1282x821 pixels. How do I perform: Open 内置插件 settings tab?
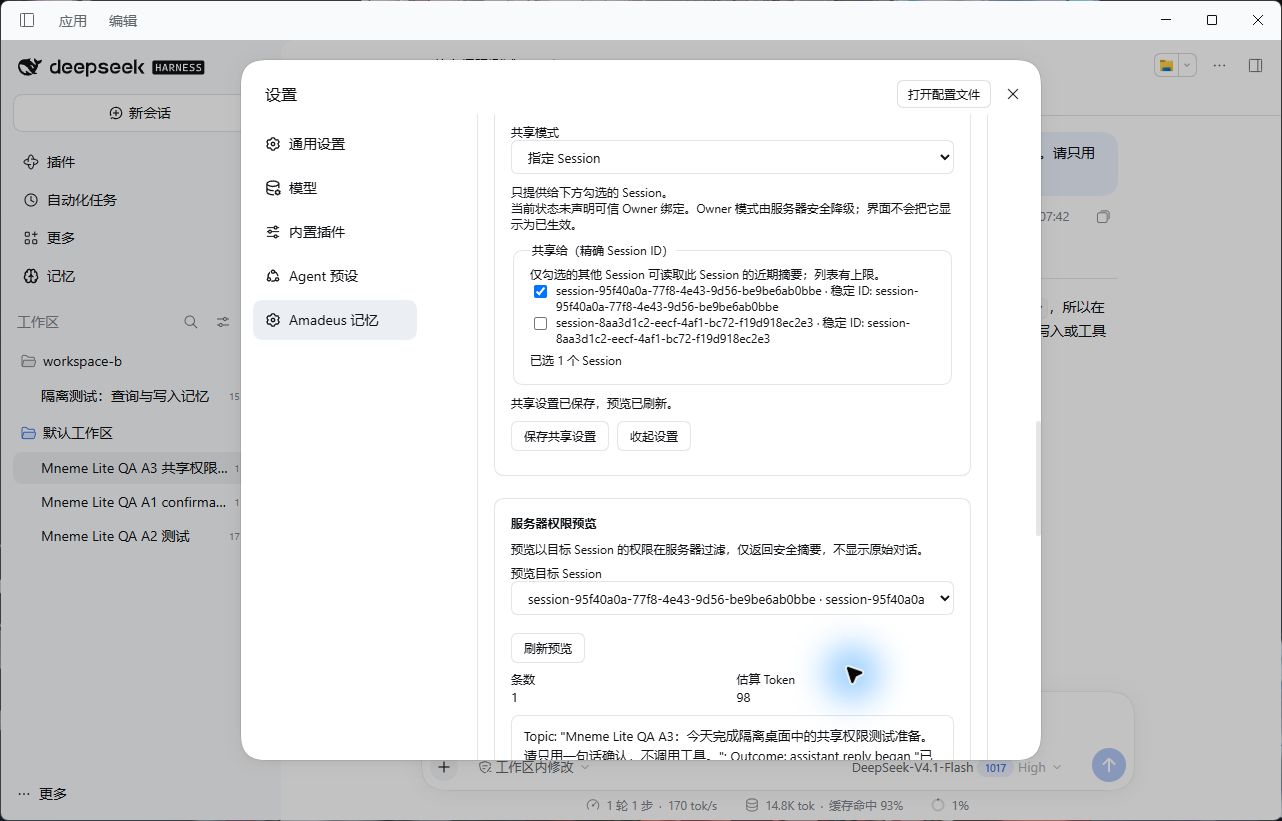335,232
